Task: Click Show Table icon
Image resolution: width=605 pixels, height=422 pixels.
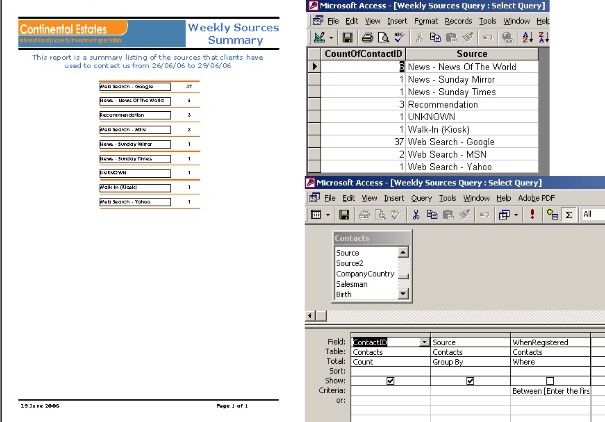Action: click(x=552, y=215)
